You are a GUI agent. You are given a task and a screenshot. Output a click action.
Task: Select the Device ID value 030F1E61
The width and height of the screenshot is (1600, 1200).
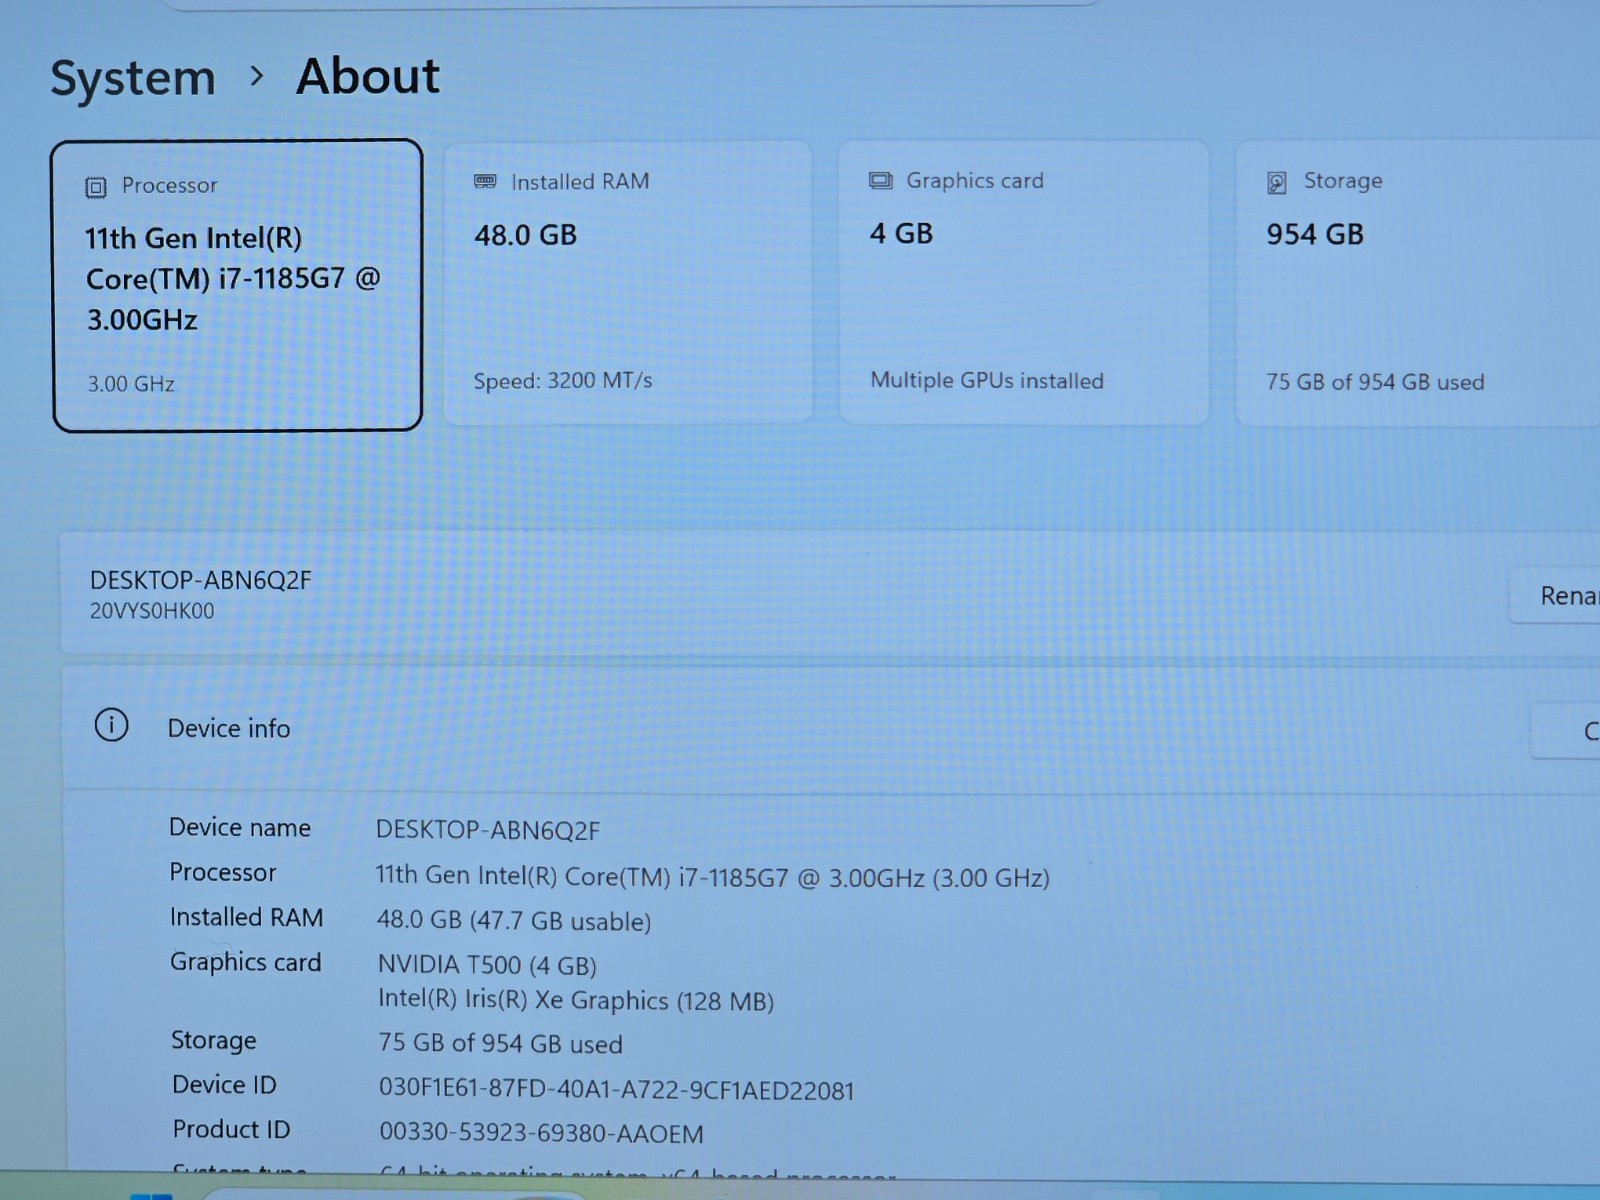617,1090
